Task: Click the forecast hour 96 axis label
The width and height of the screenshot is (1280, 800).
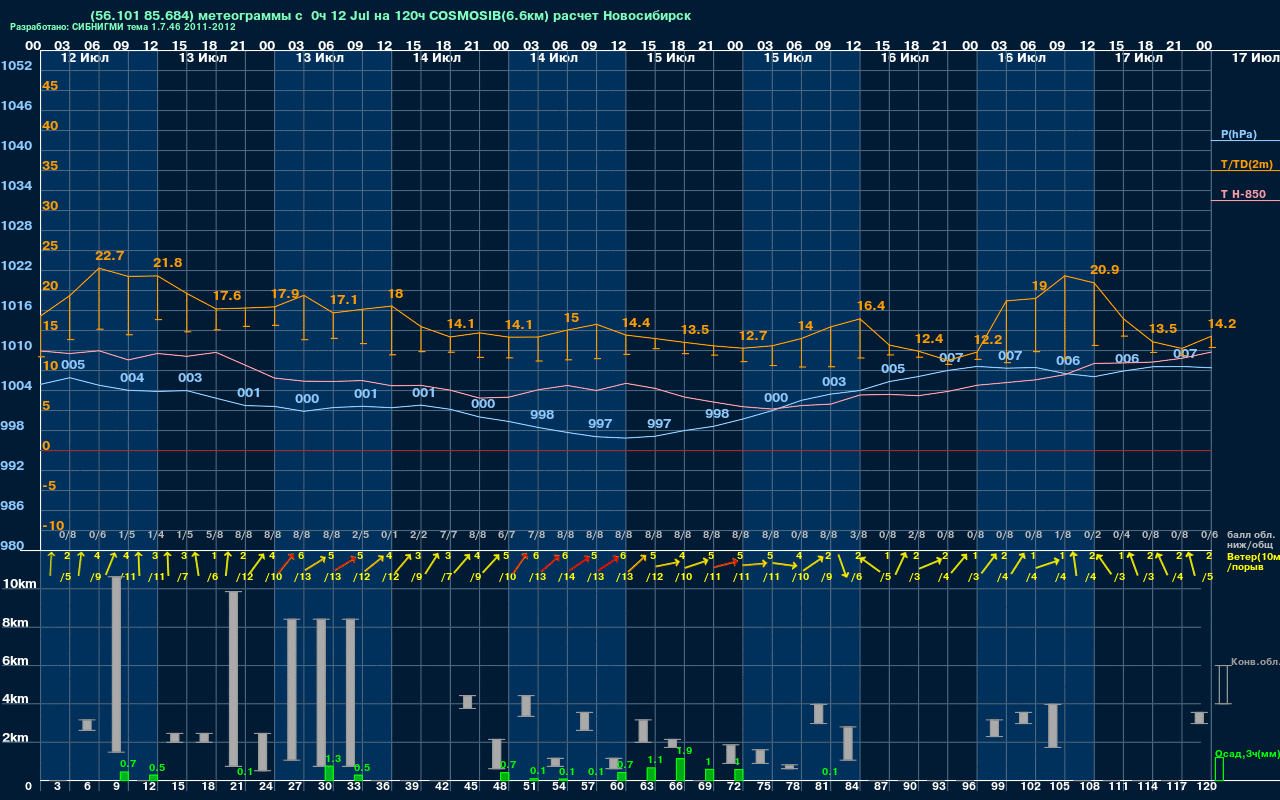Action: [969, 788]
